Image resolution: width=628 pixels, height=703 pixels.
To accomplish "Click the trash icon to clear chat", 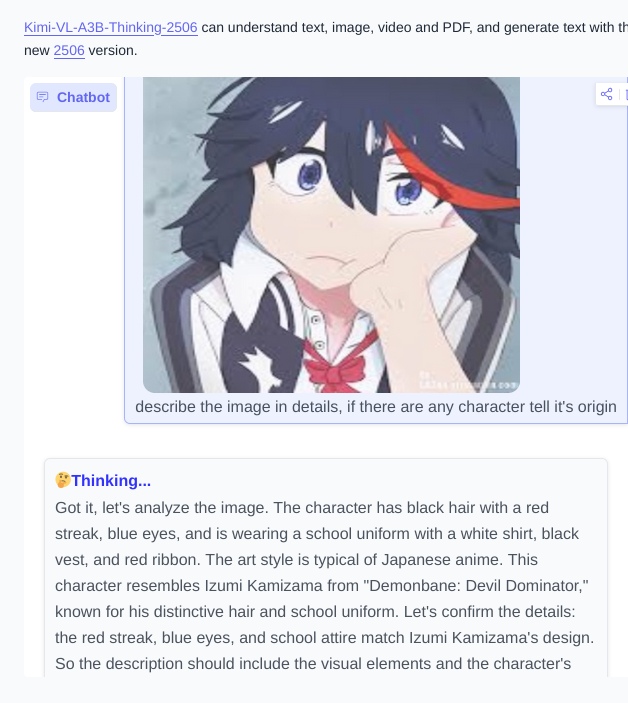I will pos(626,94).
